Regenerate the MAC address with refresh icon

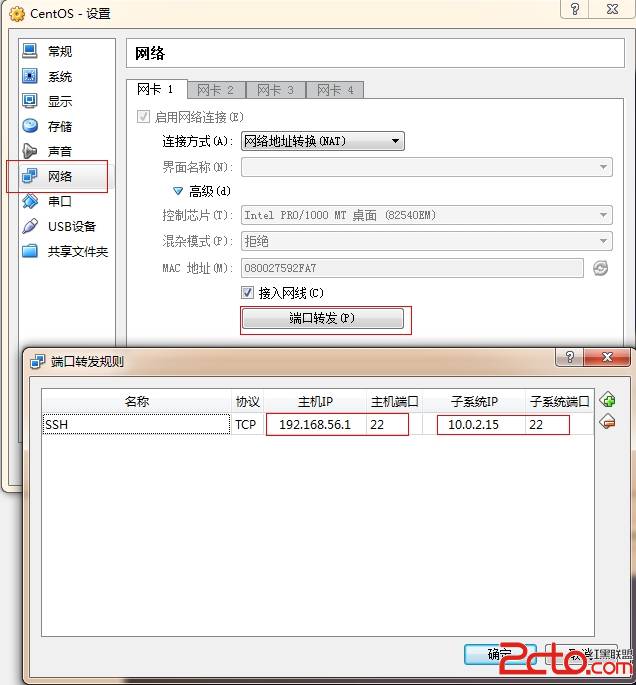[601, 268]
